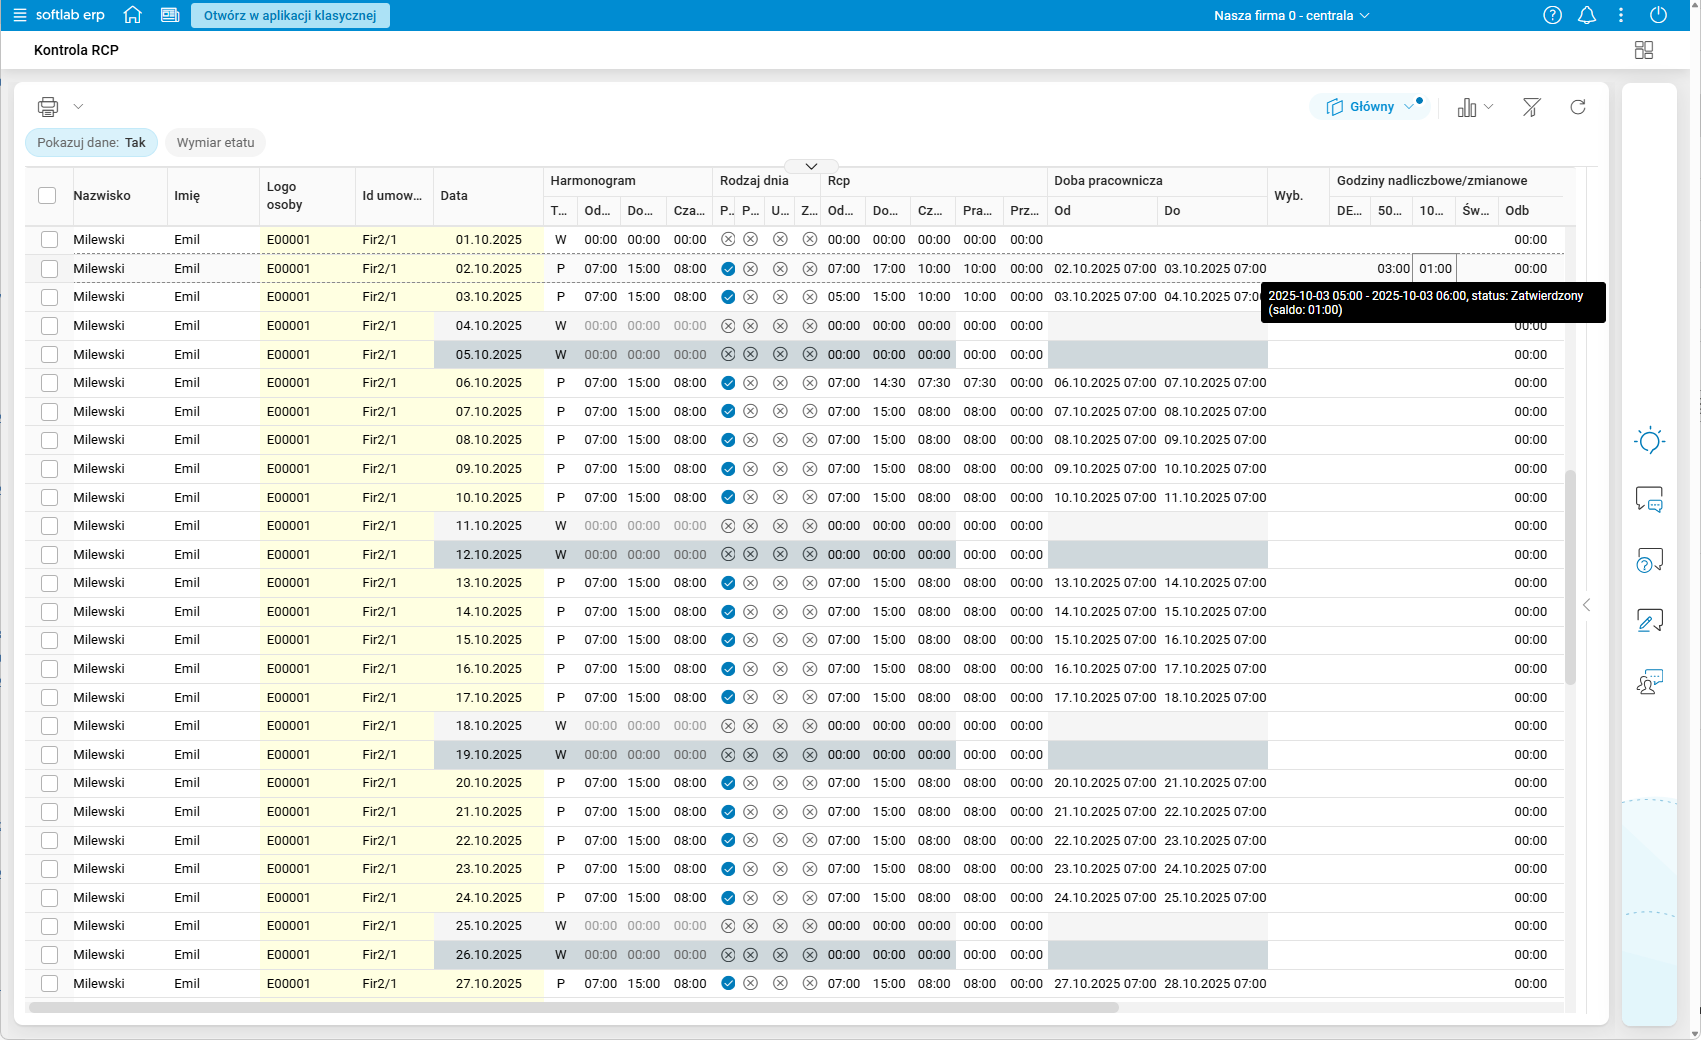Click the blue check icon in row 20.10.2025
The width and height of the screenshot is (1701, 1040).
click(x=728, y=783)
